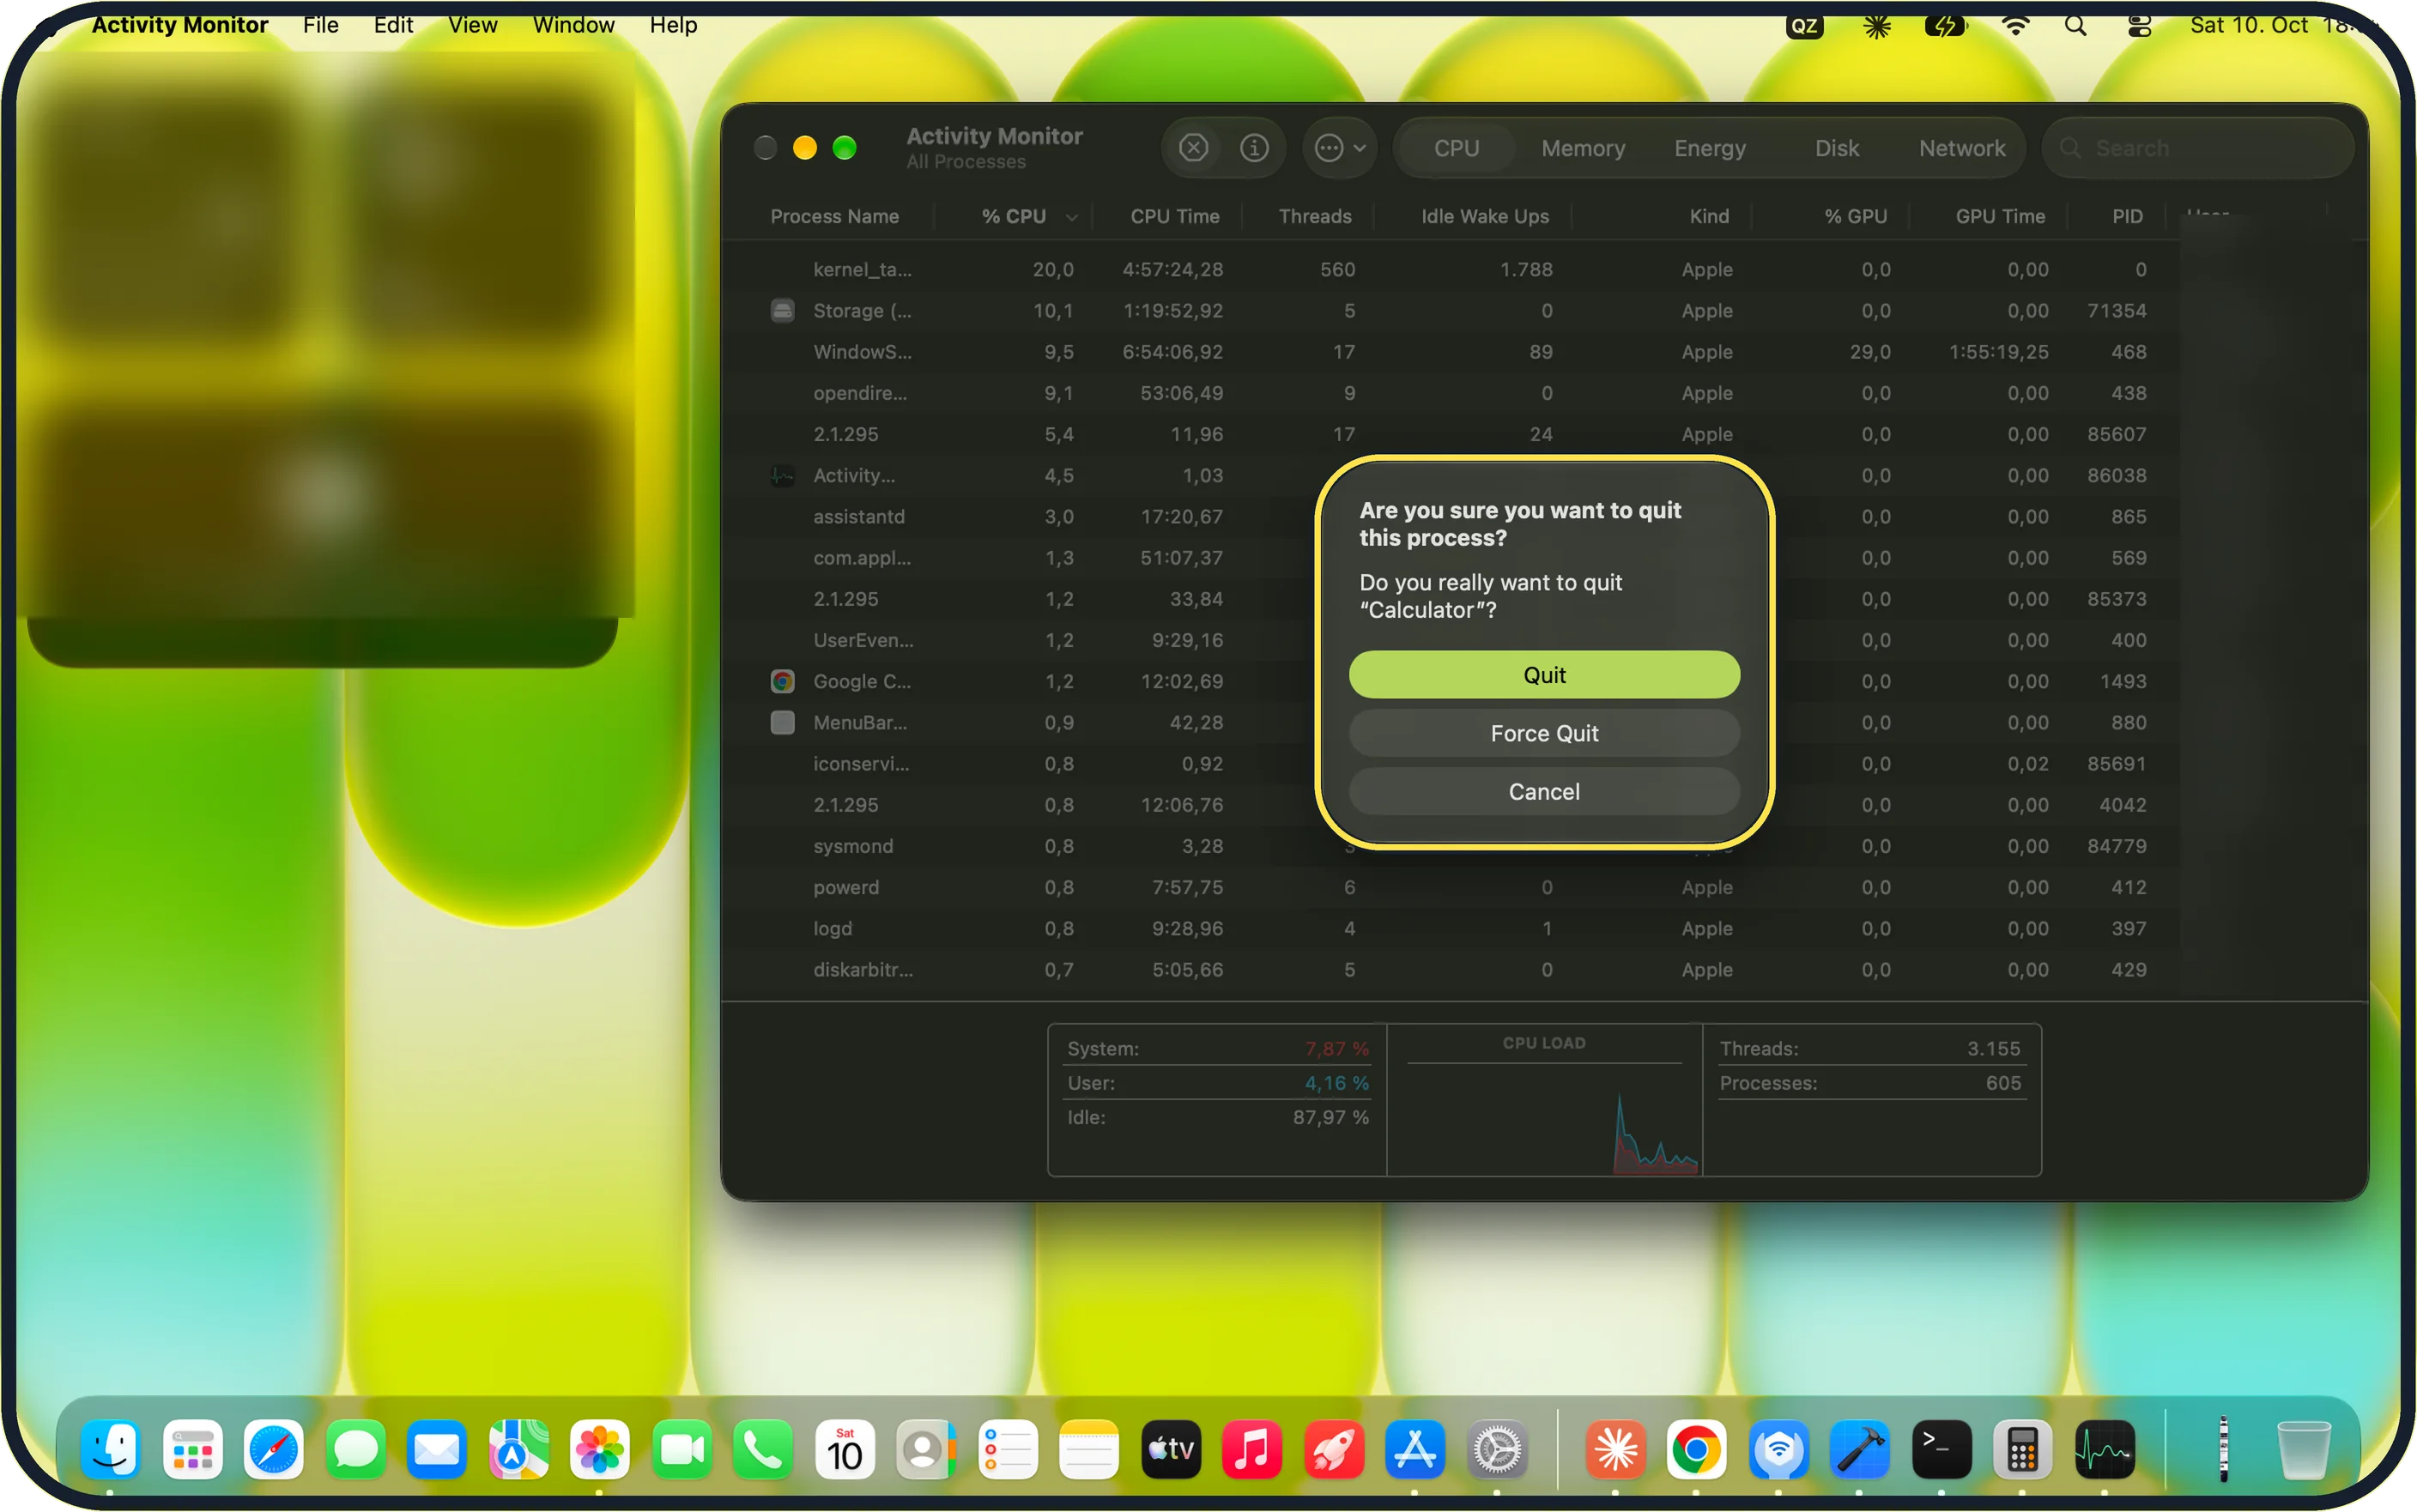The width and height of the screenshot is (2417, 1512).
Task: Open process info via the i icon
Action: pos(1254,148)
